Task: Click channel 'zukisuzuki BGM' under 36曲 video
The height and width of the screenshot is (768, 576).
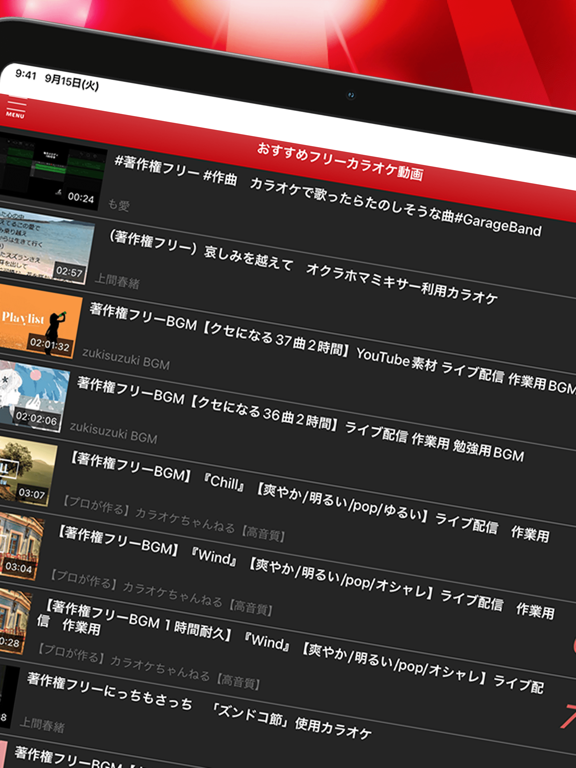Action: pos(113,433)
